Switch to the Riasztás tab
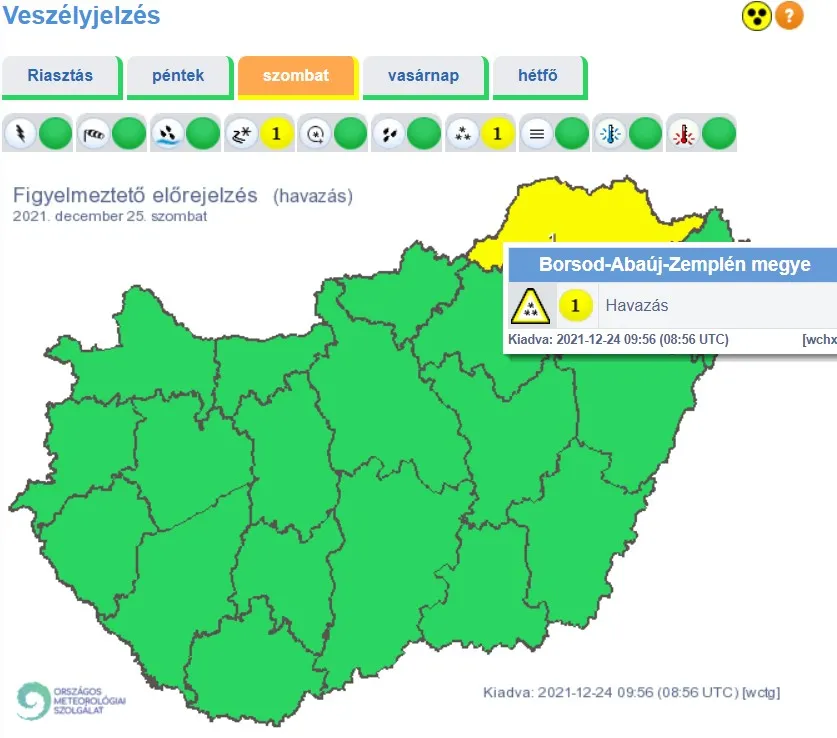Image resolution: width=837 pixels, height=738 pixels. (60, 76)
